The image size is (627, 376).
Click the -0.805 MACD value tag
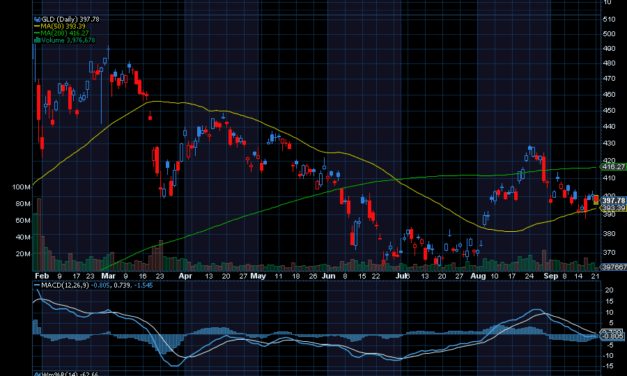(613, 336)
